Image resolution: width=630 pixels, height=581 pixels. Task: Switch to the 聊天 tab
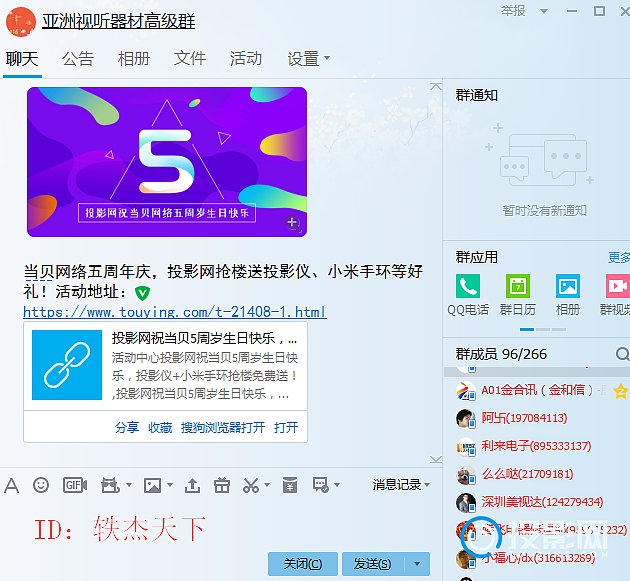22,59
